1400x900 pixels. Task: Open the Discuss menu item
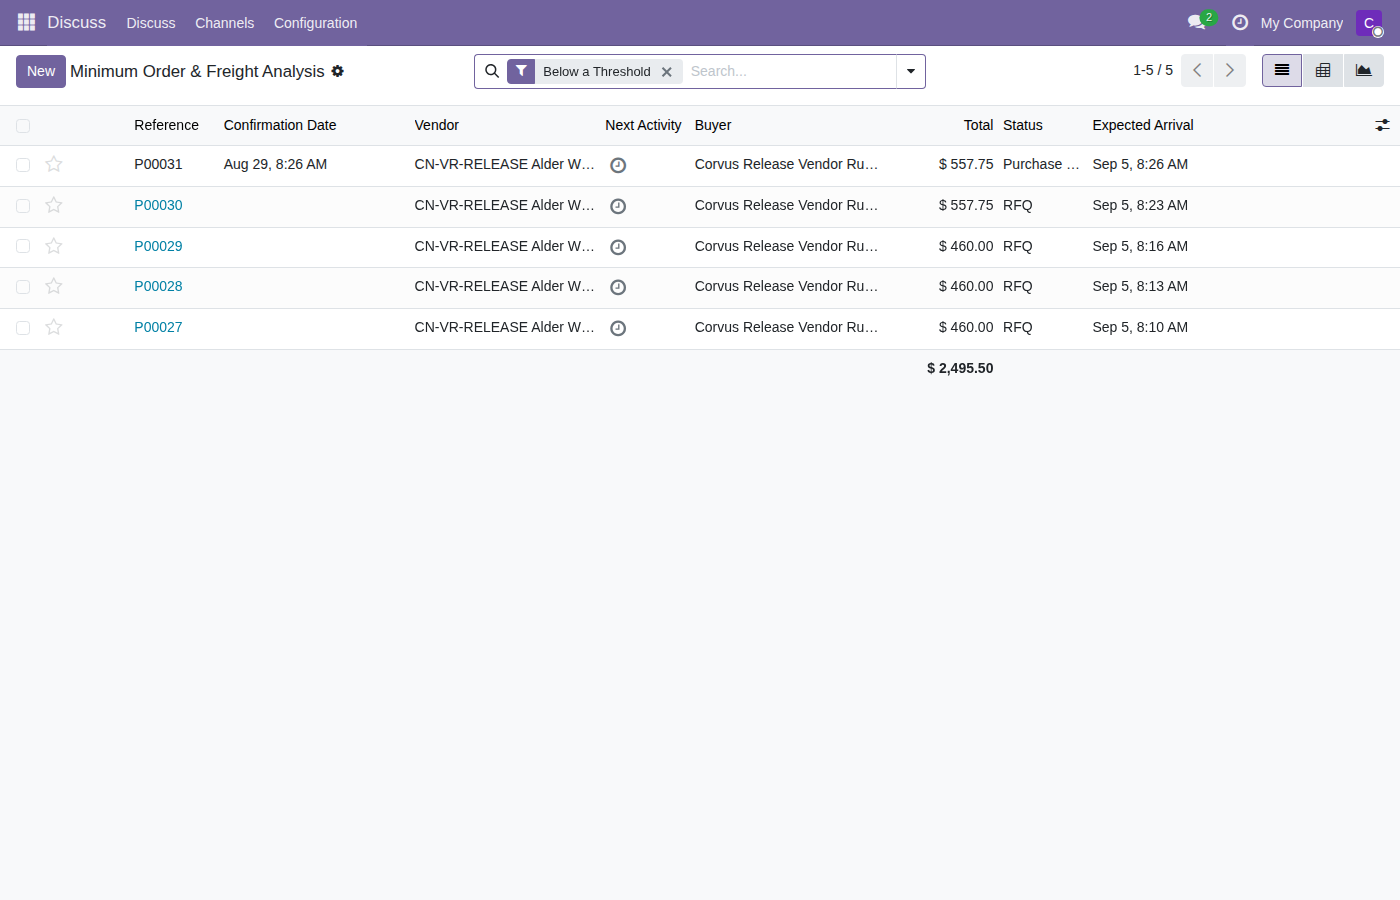click(x=151, y=23)
